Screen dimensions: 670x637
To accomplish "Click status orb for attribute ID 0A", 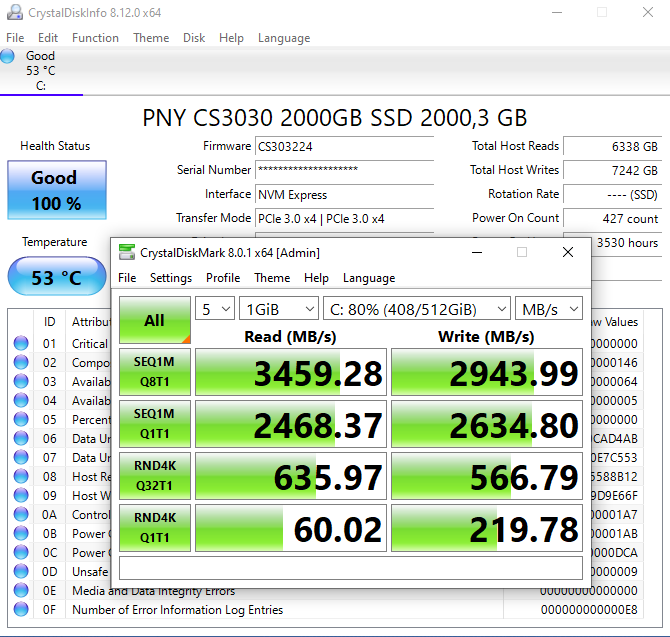I will coord(21,514).
